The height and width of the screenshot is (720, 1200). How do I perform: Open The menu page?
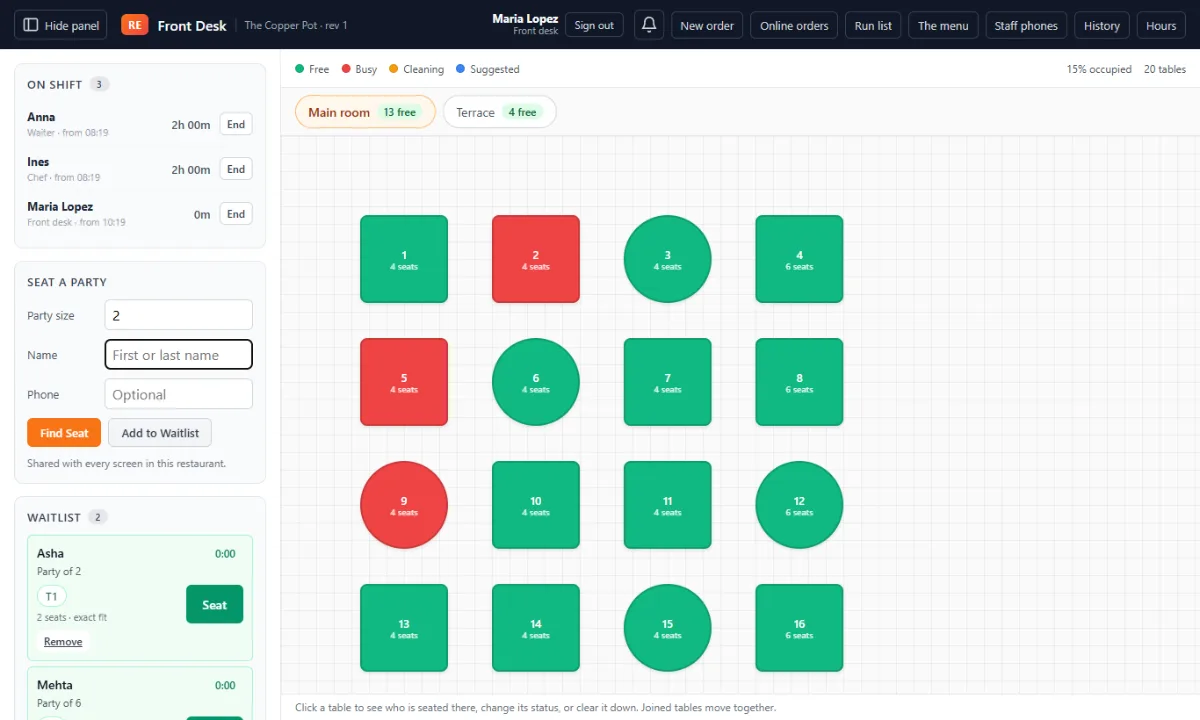pyautogui.click(x=943, y=25)
